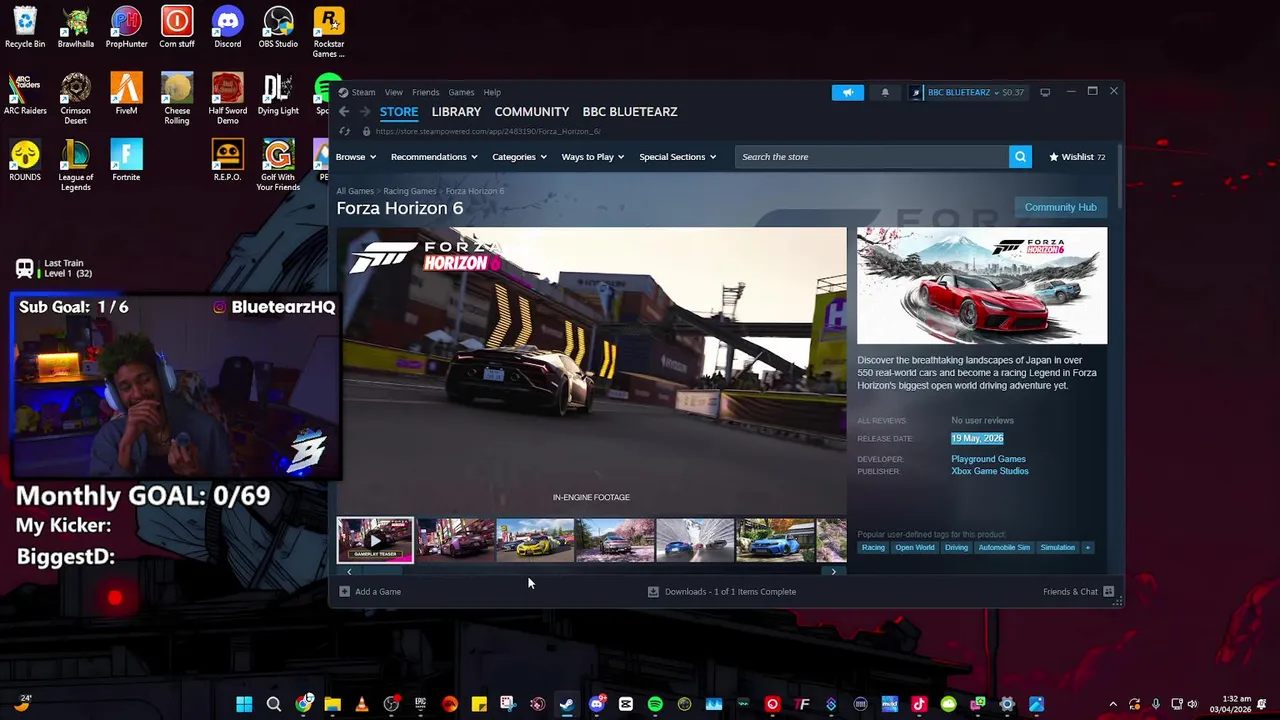Open the Help menu
The width and height of the screenshot is (1280, 720).
click(492, 92)
